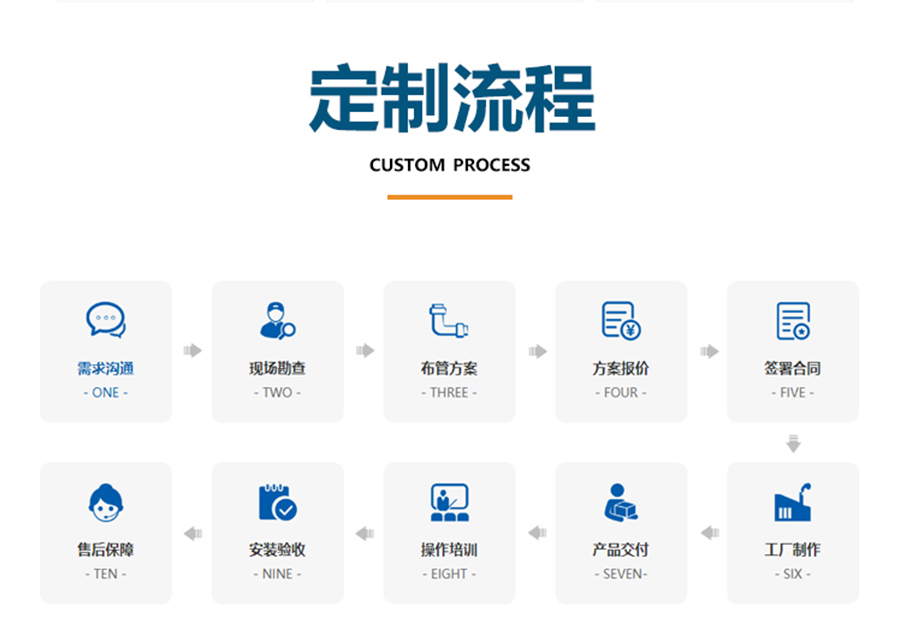900x635 pixels.
Task: Click the delivery person icon for 产品交付
Action: tap(621, 502)
